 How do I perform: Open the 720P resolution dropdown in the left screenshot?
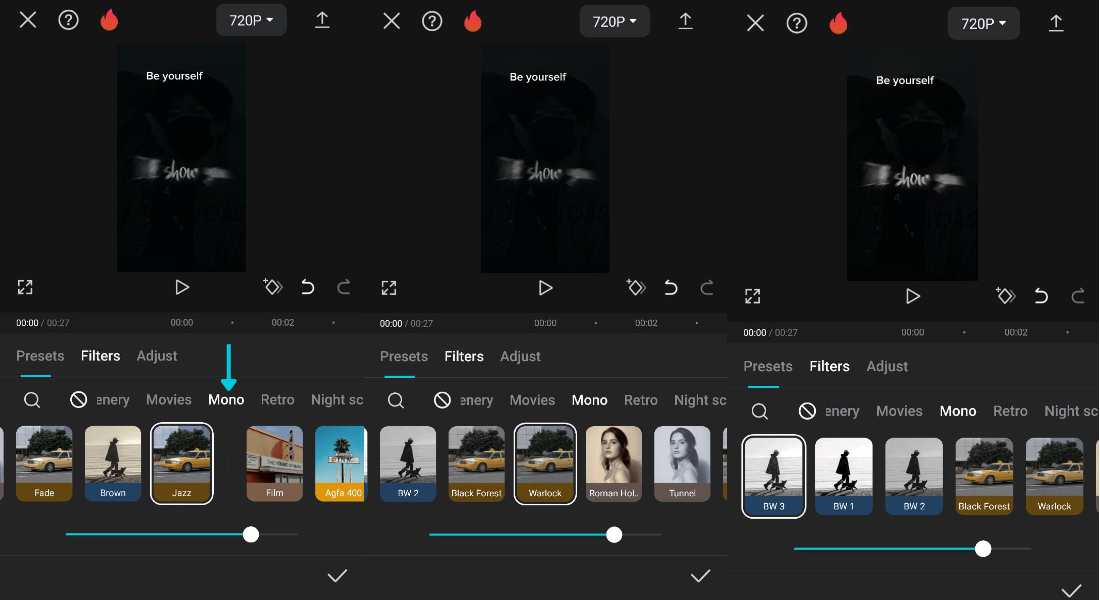251,20
